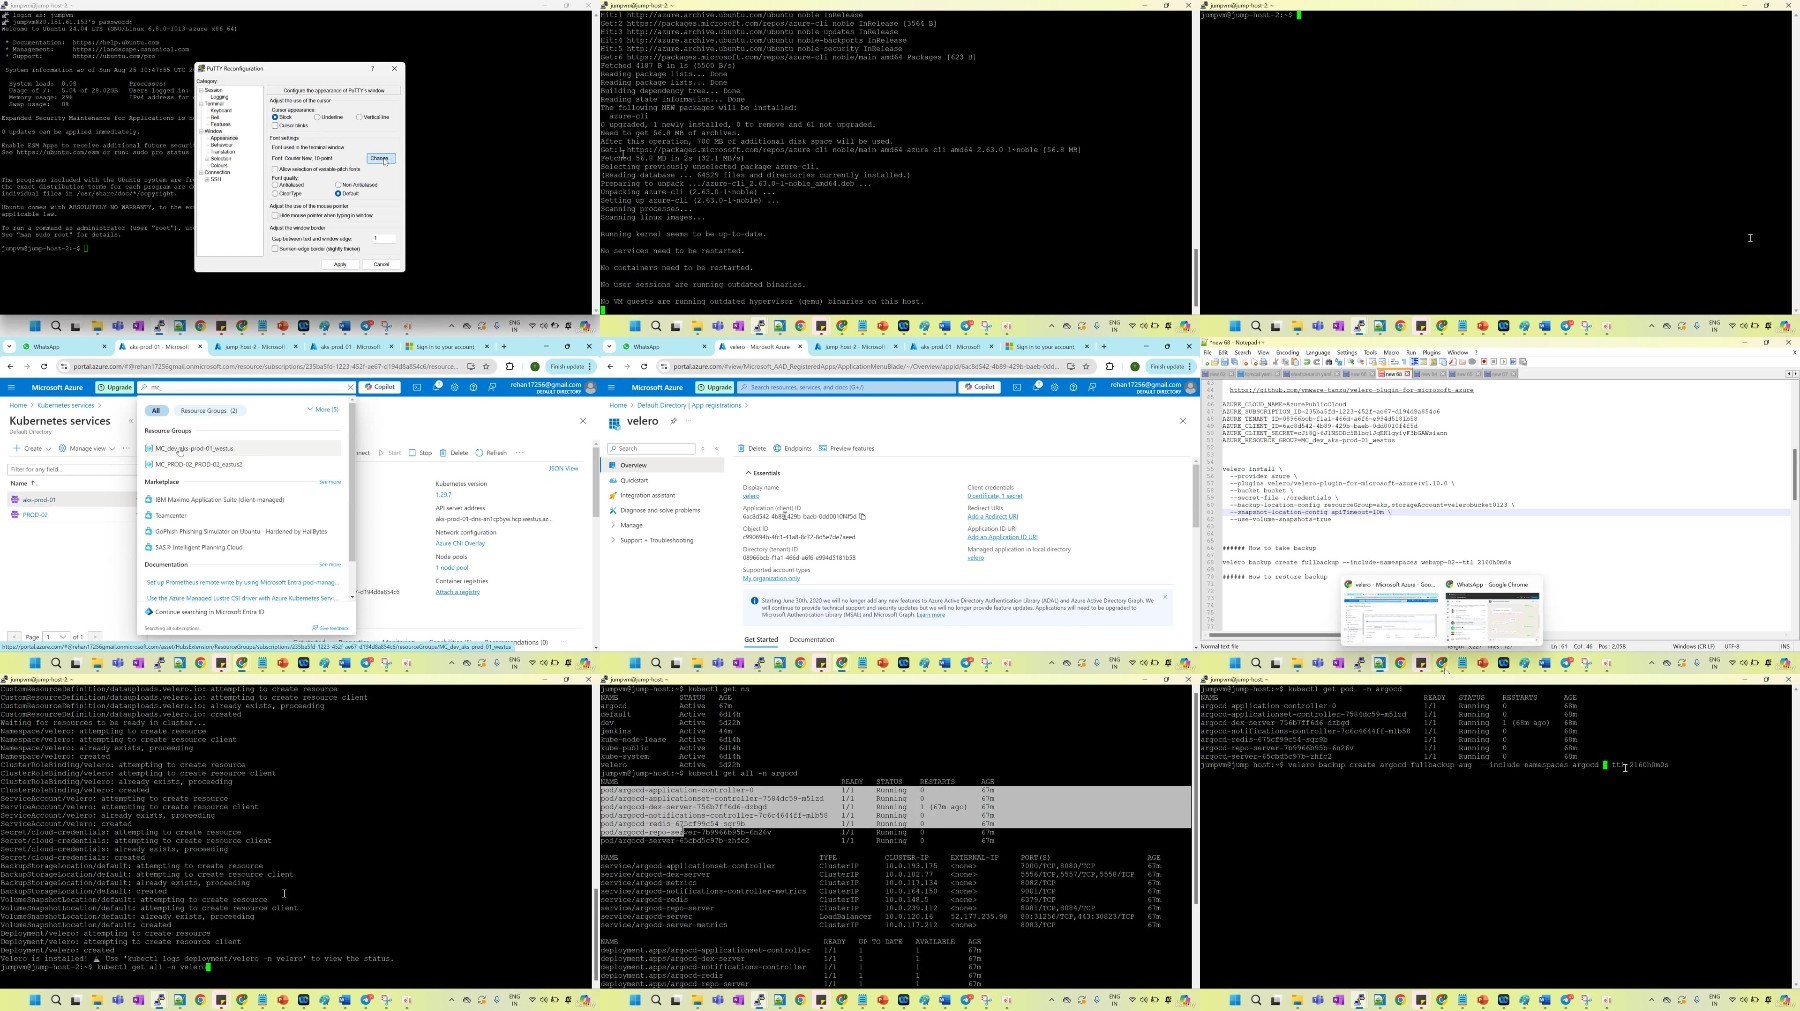Clear the 'mc_' search text in Azure search box
This screenshot has width=1800, height=1011.
349,387
